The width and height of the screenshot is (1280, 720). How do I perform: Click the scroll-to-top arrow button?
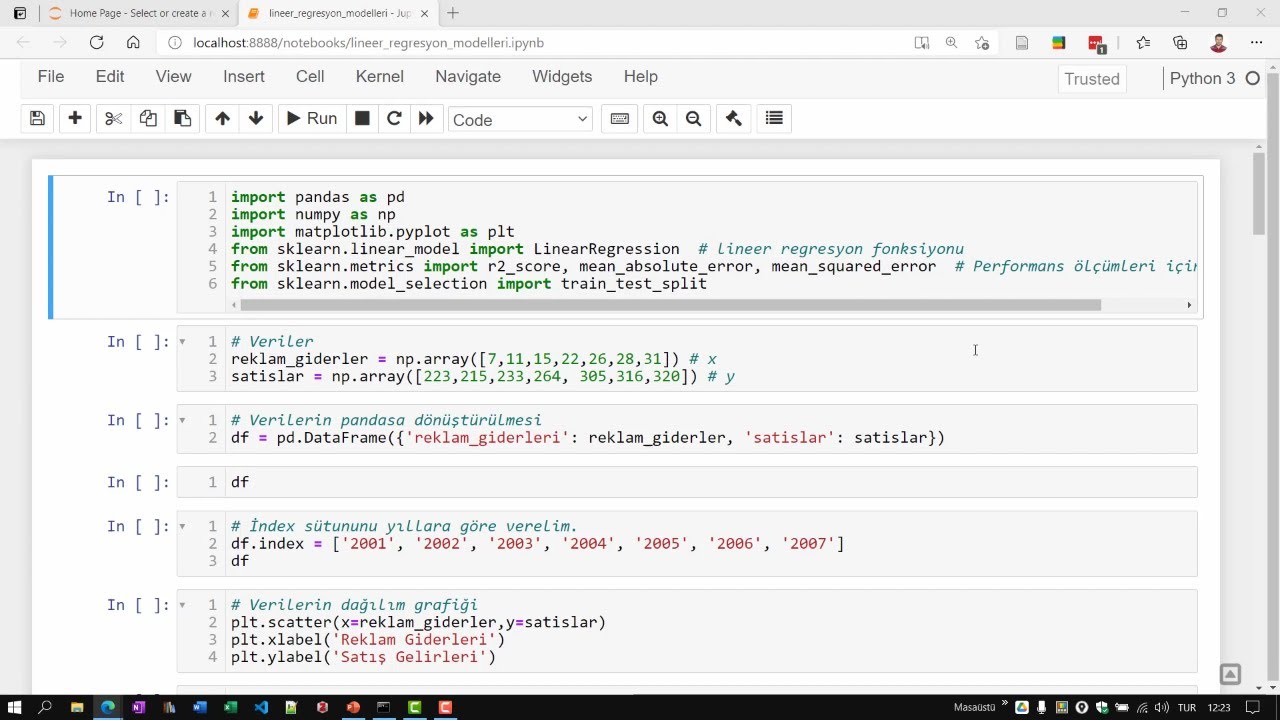click(1230, 674)
